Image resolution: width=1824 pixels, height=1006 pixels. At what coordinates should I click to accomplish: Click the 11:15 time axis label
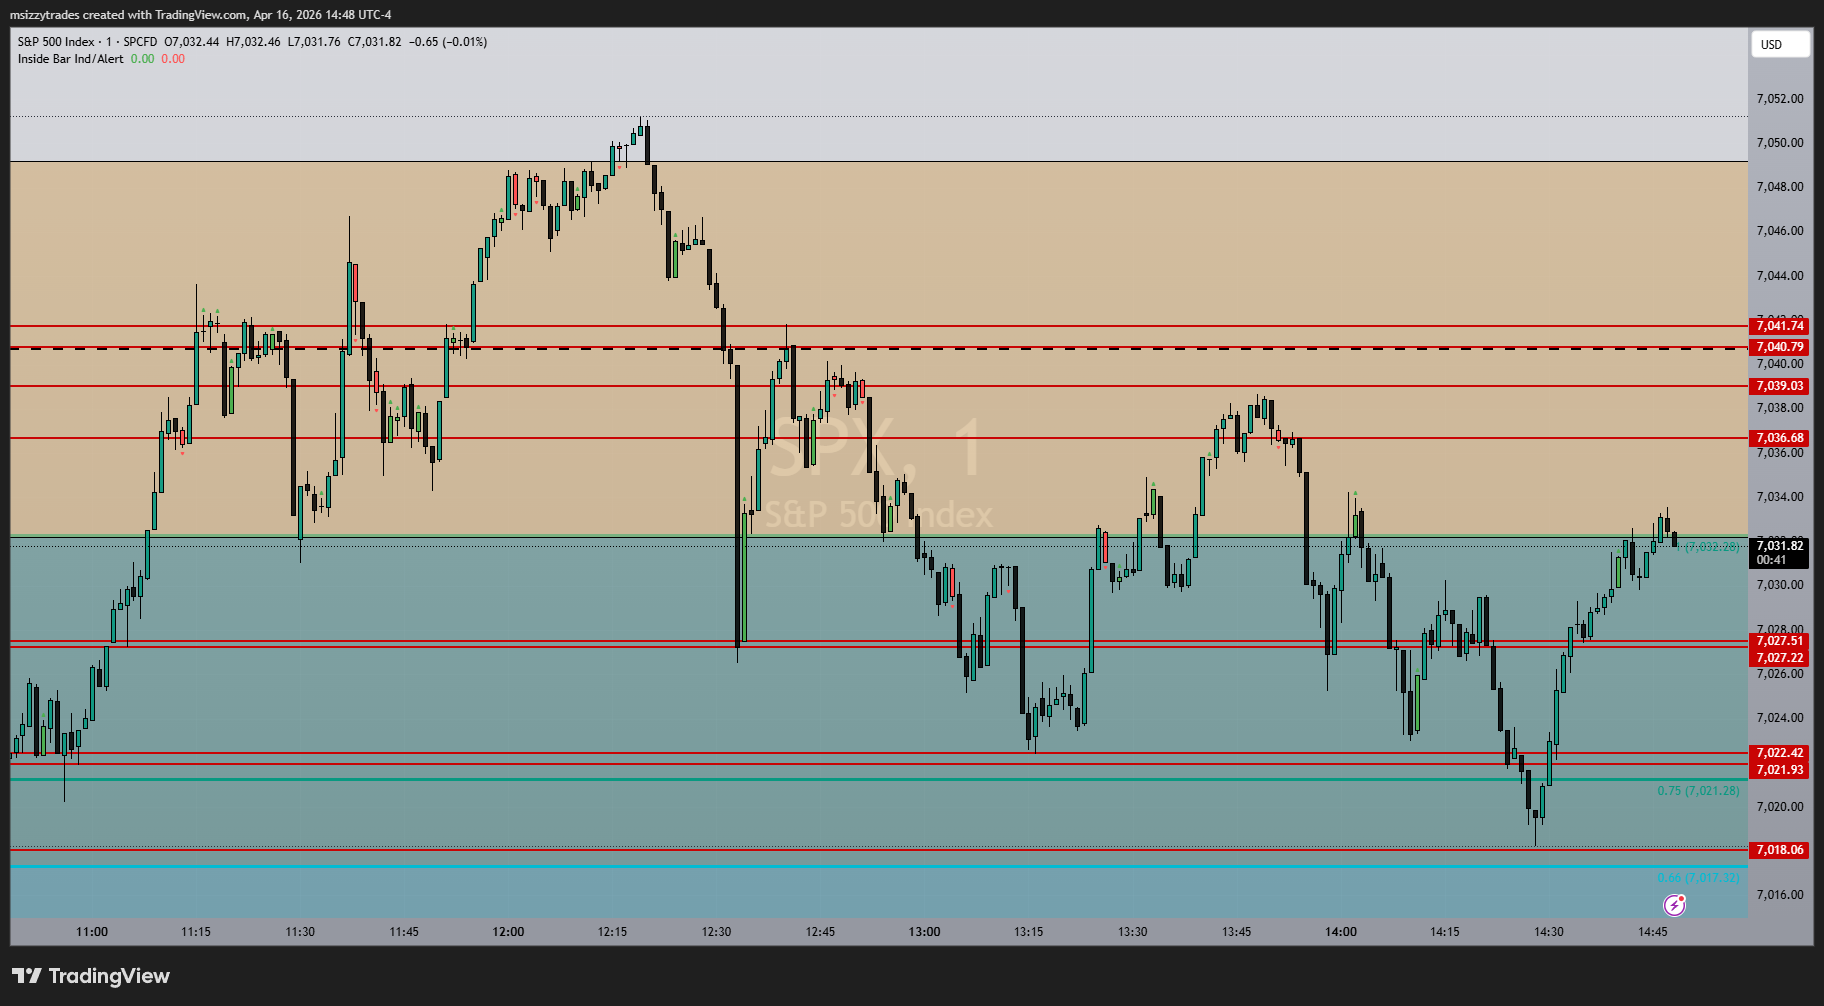(x=196, y=932)
